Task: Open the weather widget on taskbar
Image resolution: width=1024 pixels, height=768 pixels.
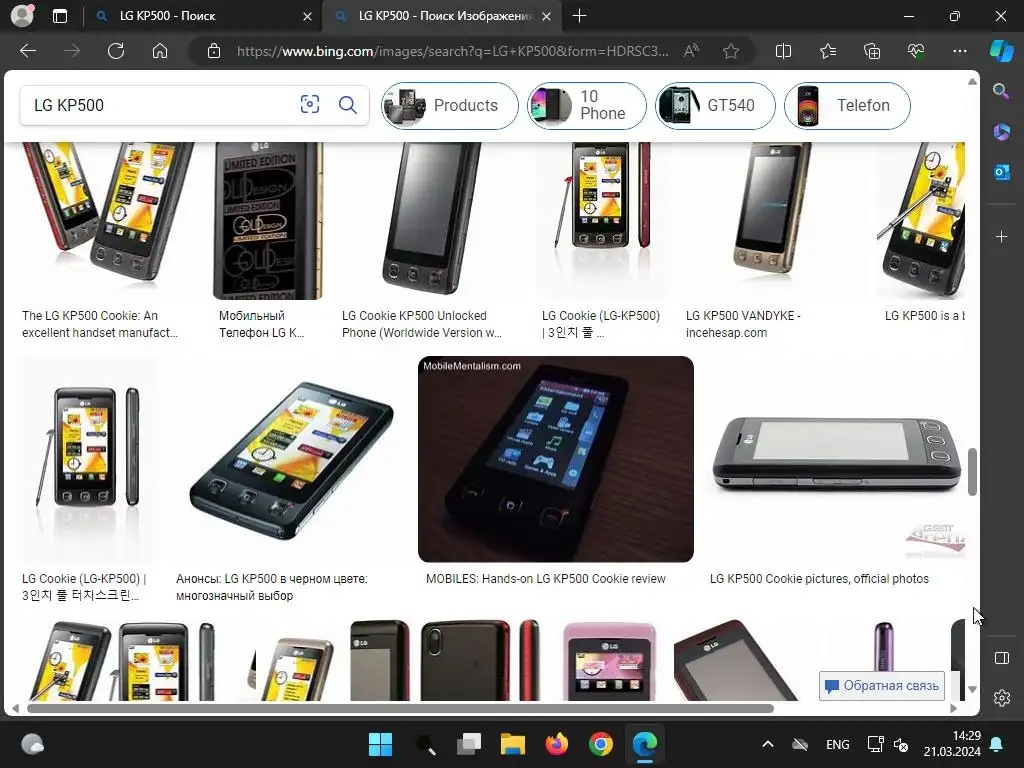Action: point(32,744)
